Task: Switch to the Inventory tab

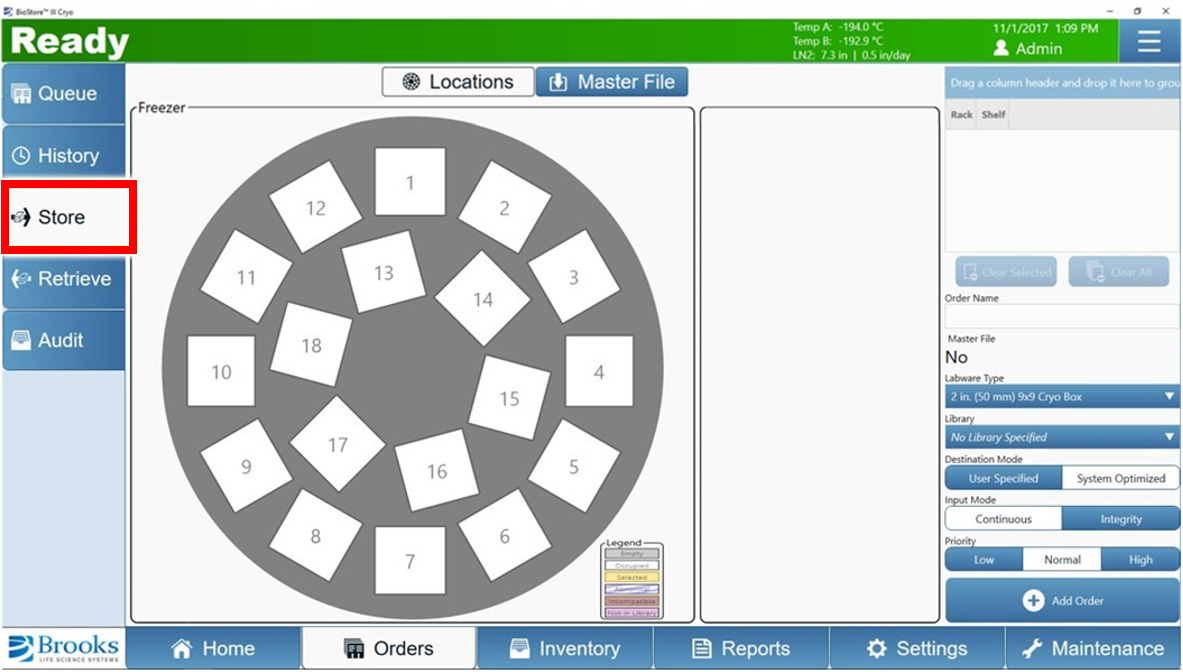Action: coord(564,649)
